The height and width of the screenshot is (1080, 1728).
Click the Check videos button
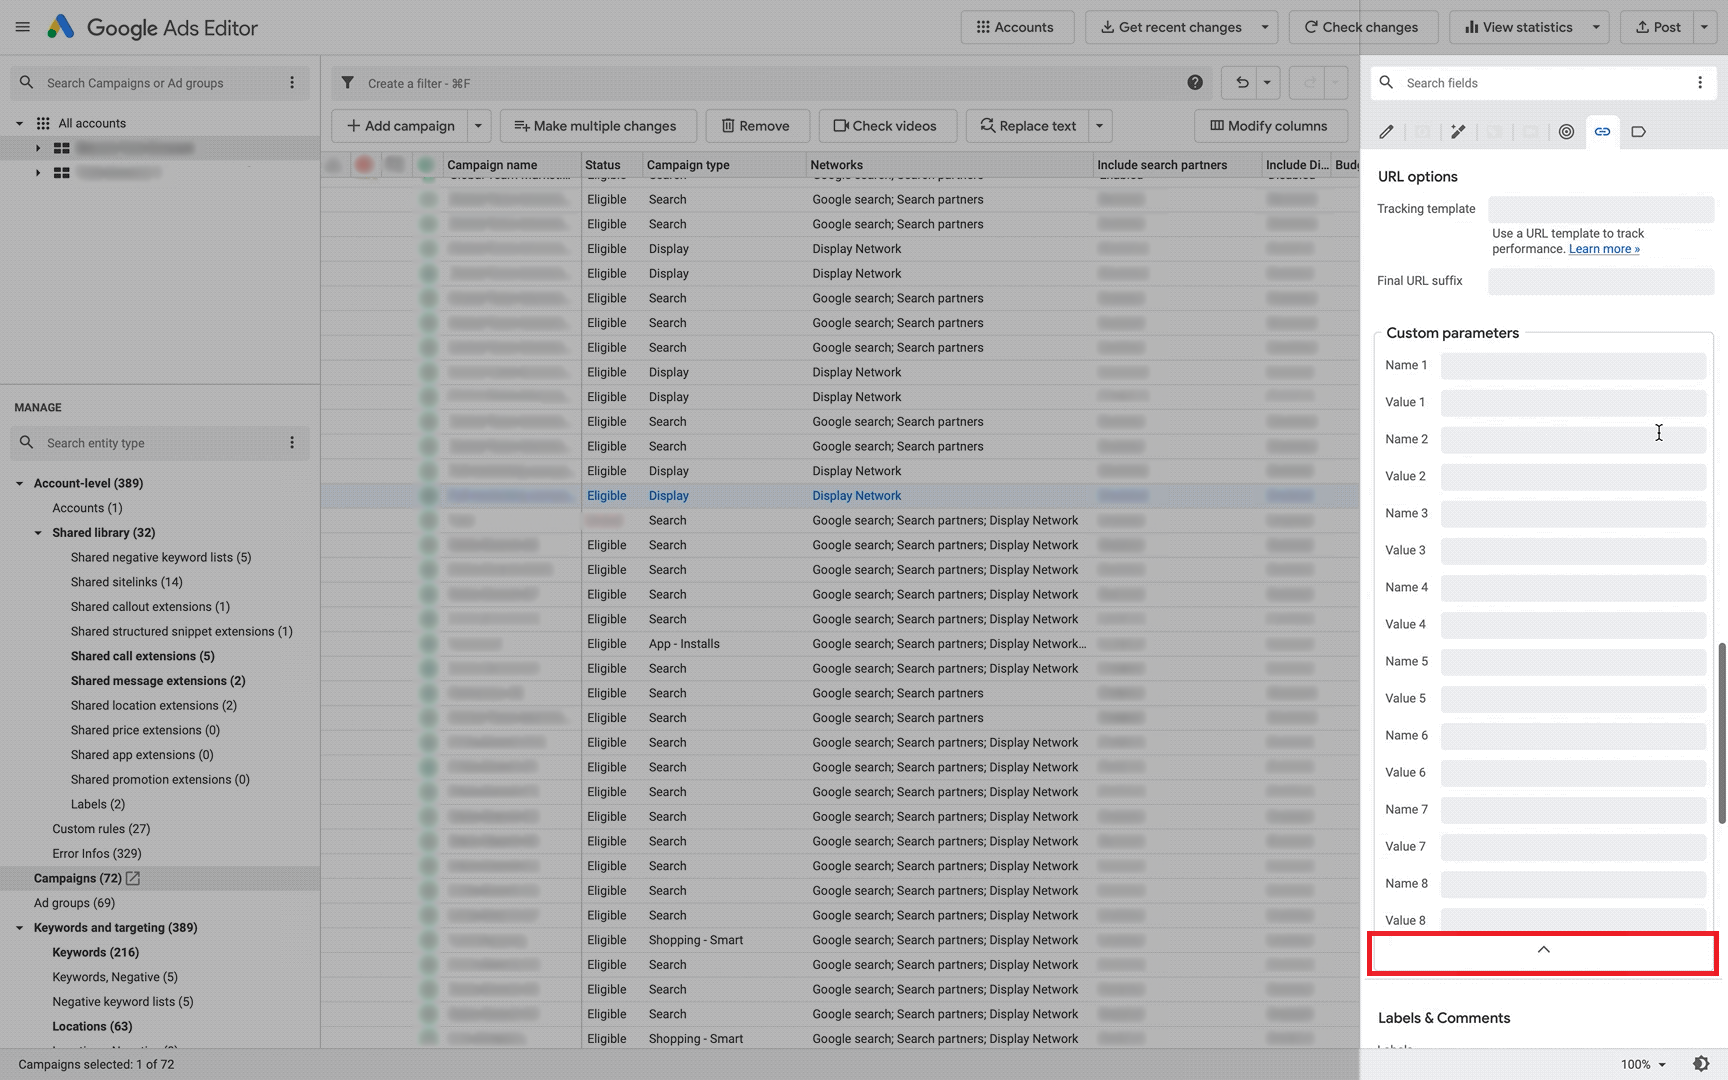pos(886,126)
